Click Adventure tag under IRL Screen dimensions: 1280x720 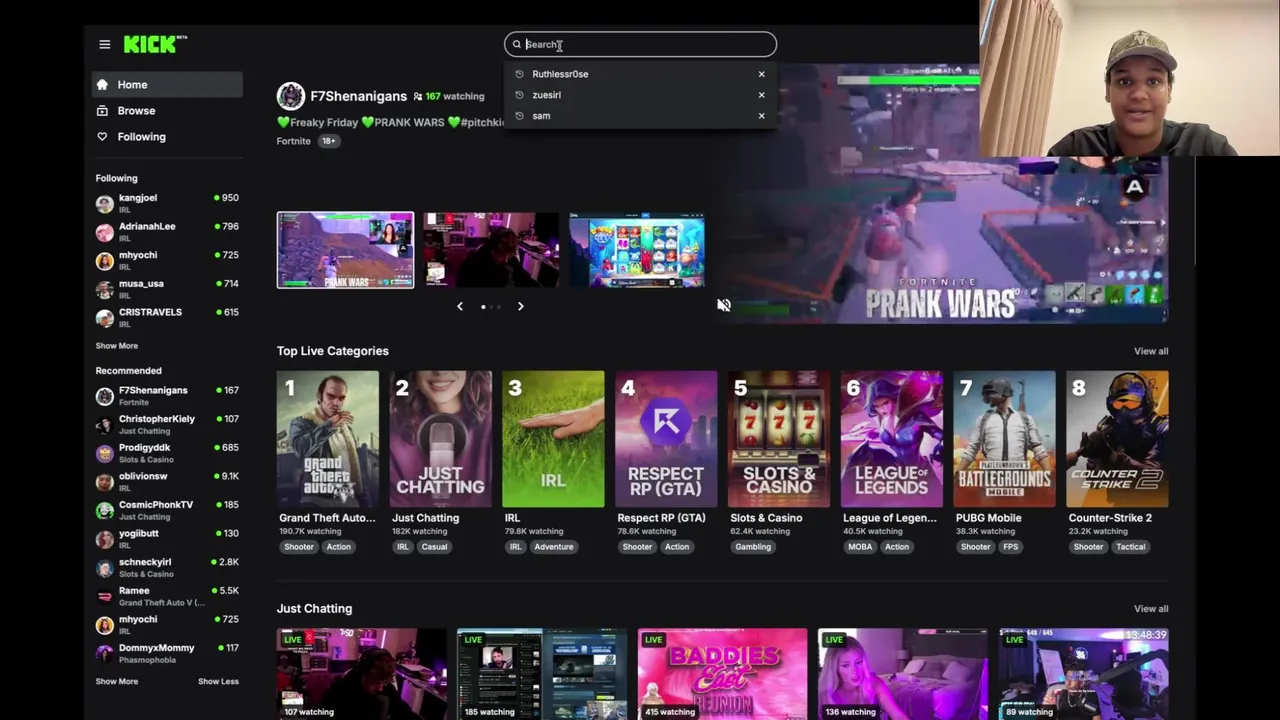click(x=553, y=547)
